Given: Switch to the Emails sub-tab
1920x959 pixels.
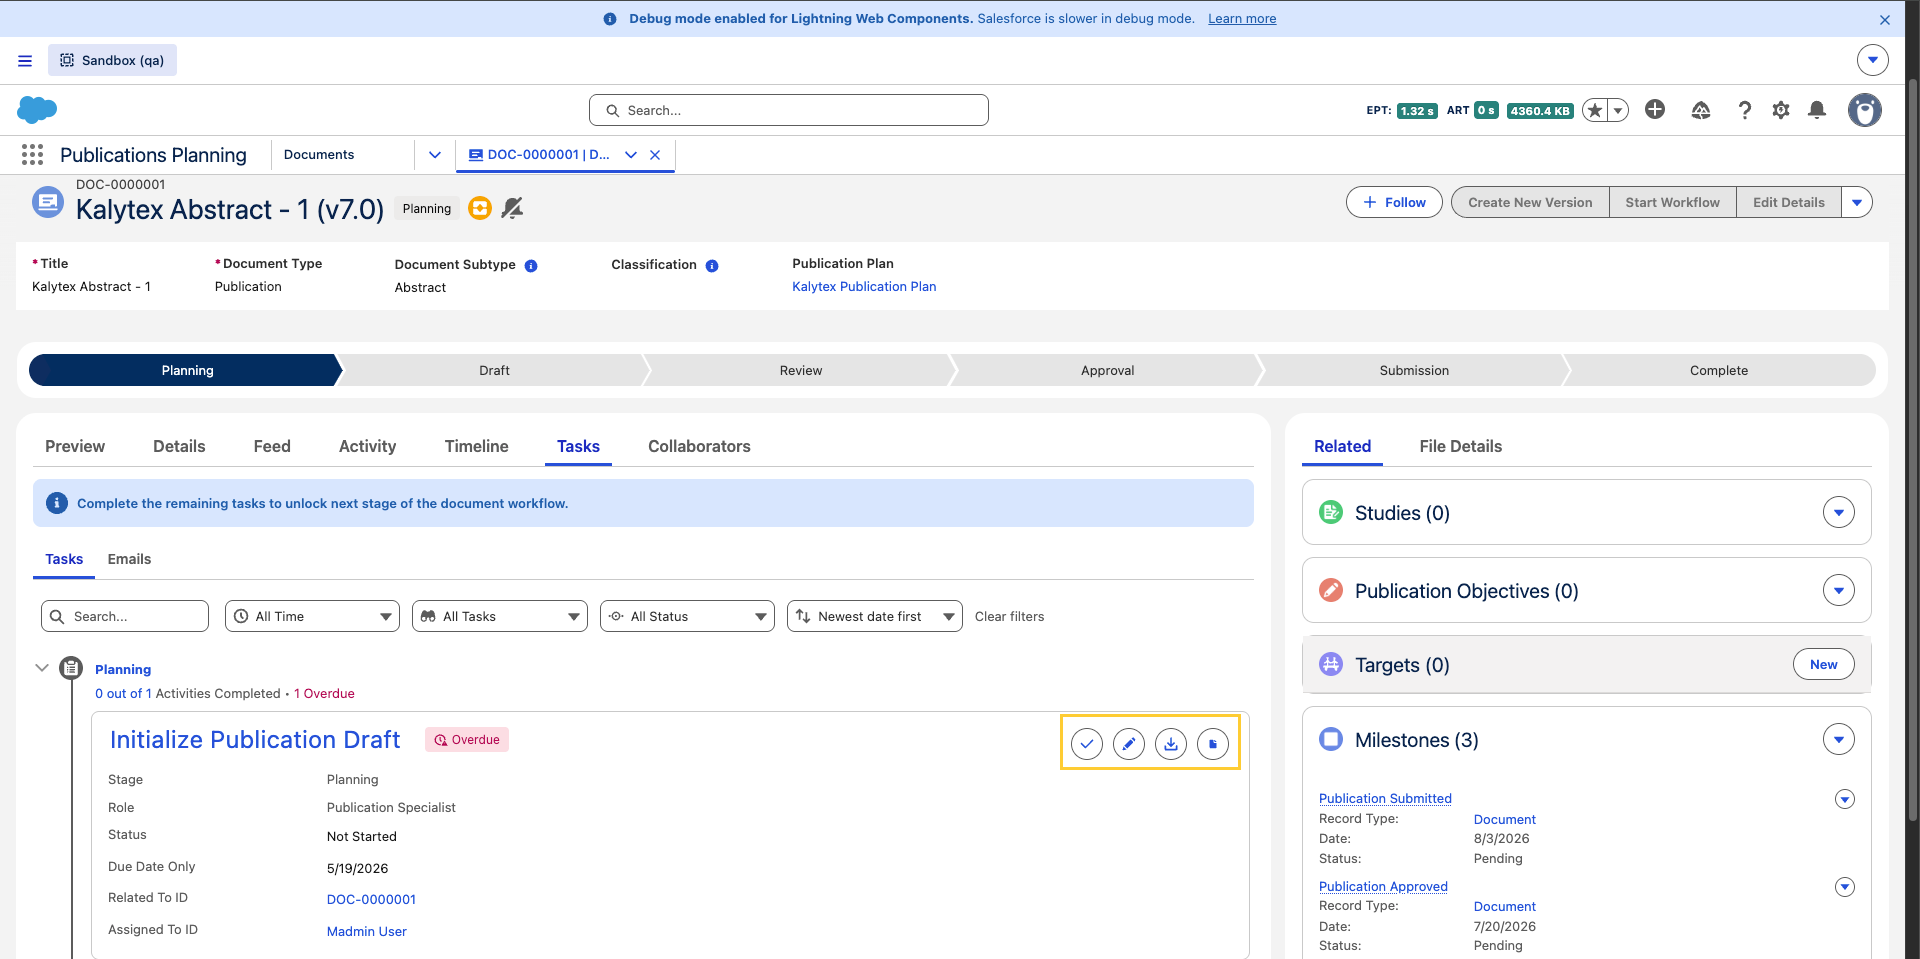Looking at the screenshot, I should (129, 560).
